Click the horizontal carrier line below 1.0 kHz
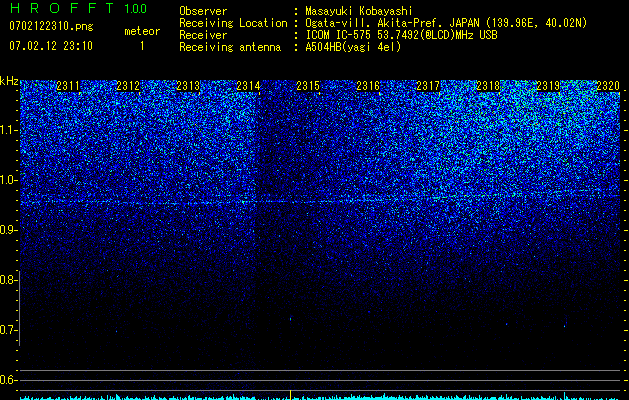This screenshot has width=629, height=400. tap(320, 202)
